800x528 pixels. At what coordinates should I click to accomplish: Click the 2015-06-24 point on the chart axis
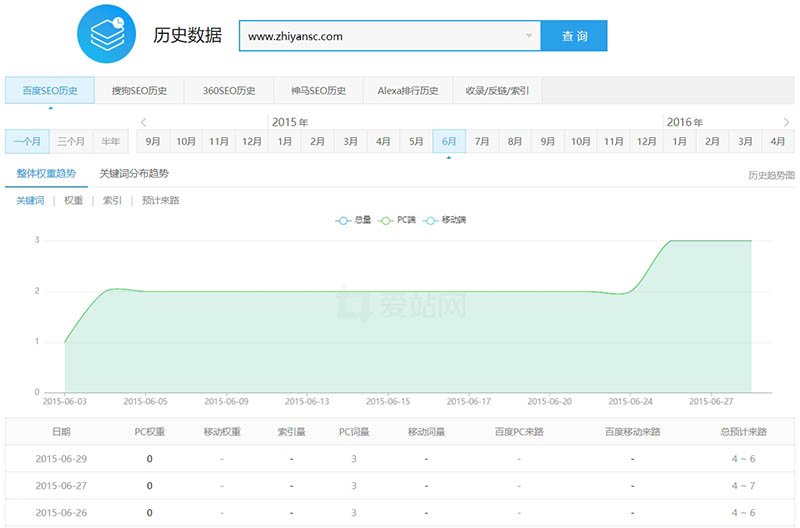pos(630,401)
